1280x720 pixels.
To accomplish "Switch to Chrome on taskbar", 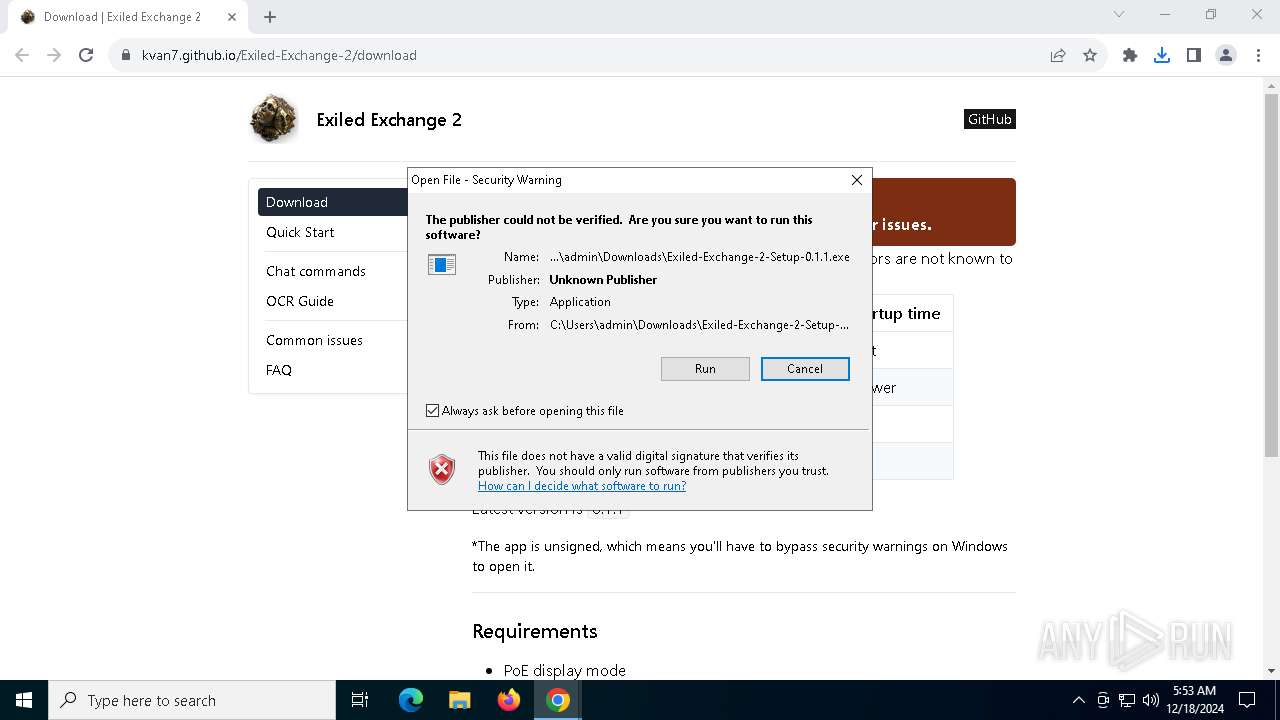I will tap(558, 700).
